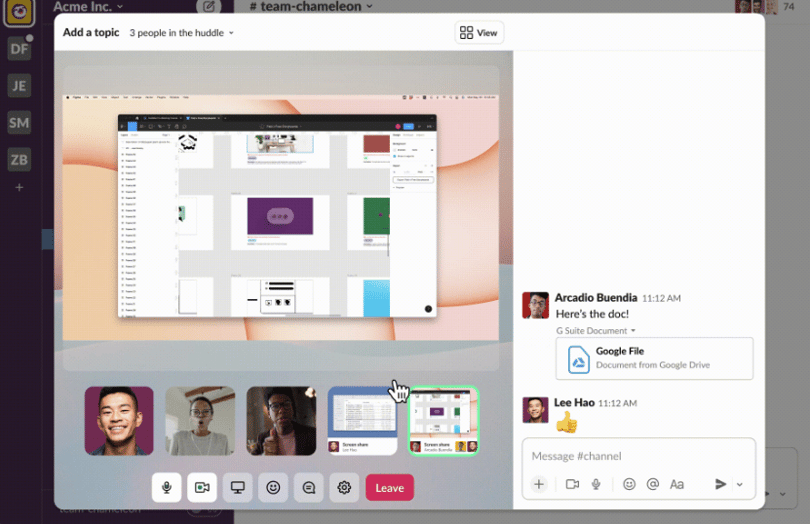Click the mention @ icon in composer
This screenshot has width=810, height=524.
[653, 484]
